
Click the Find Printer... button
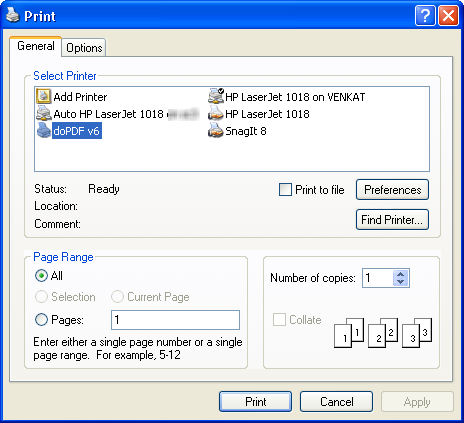pyautogui.click(x=392, y=220)
